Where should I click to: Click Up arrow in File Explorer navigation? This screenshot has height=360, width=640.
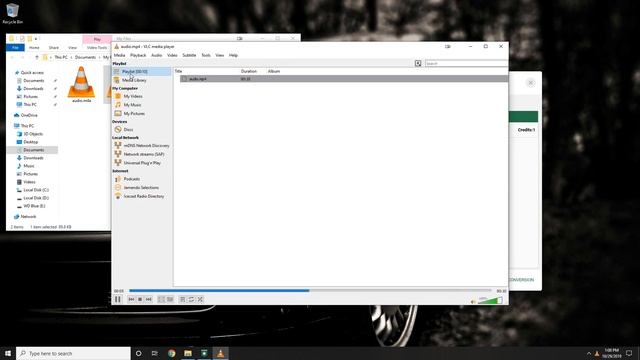37,57
